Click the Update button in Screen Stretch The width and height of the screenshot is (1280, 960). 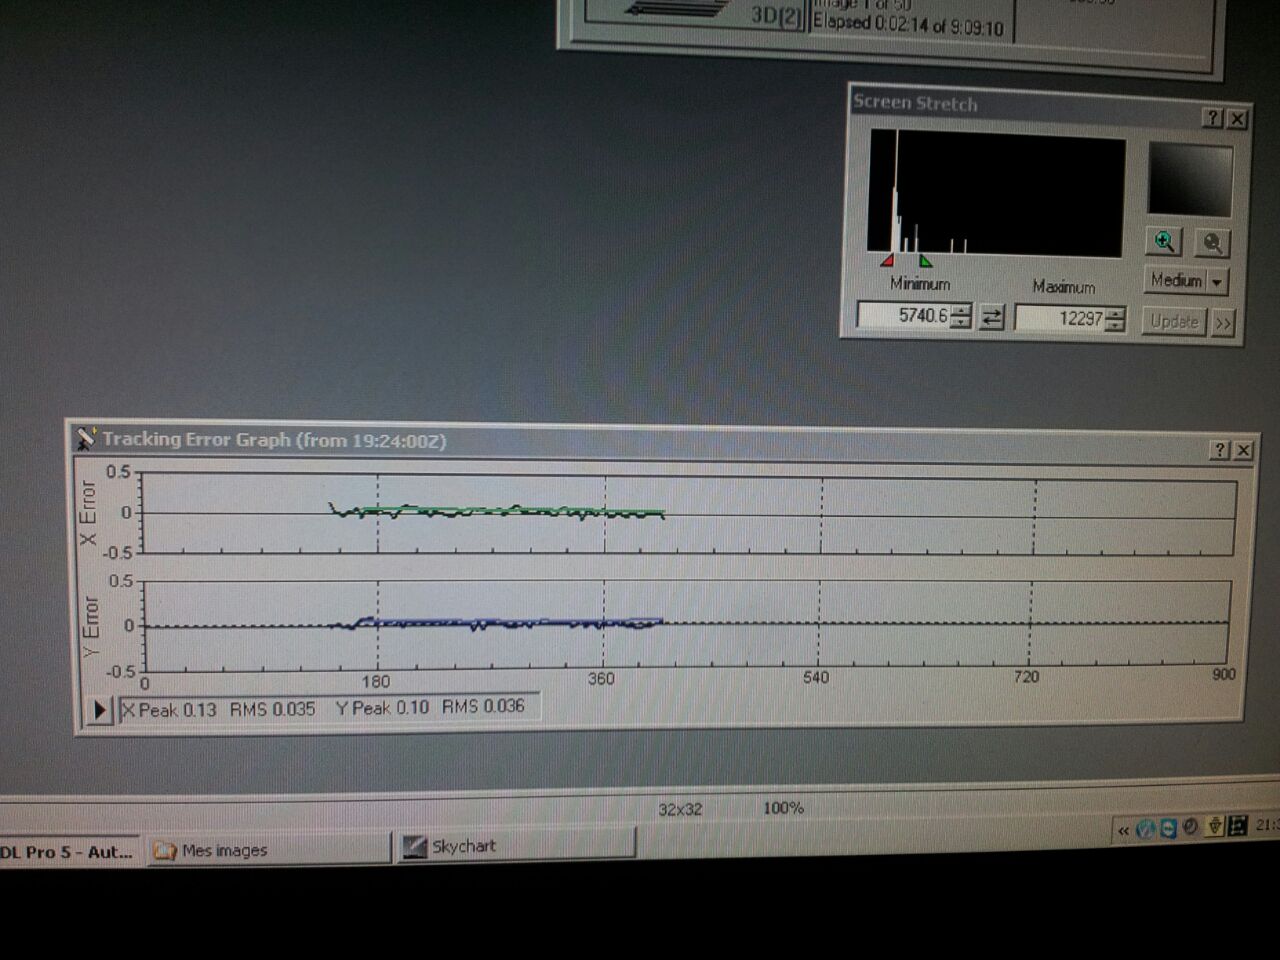click(x=1174, y=322)
